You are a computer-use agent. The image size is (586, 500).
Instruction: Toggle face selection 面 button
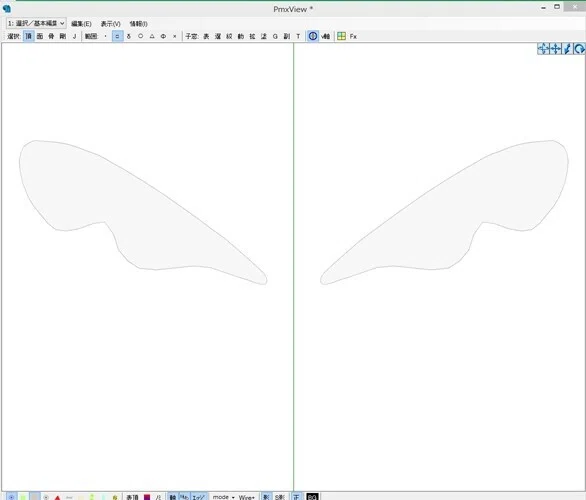40,36
